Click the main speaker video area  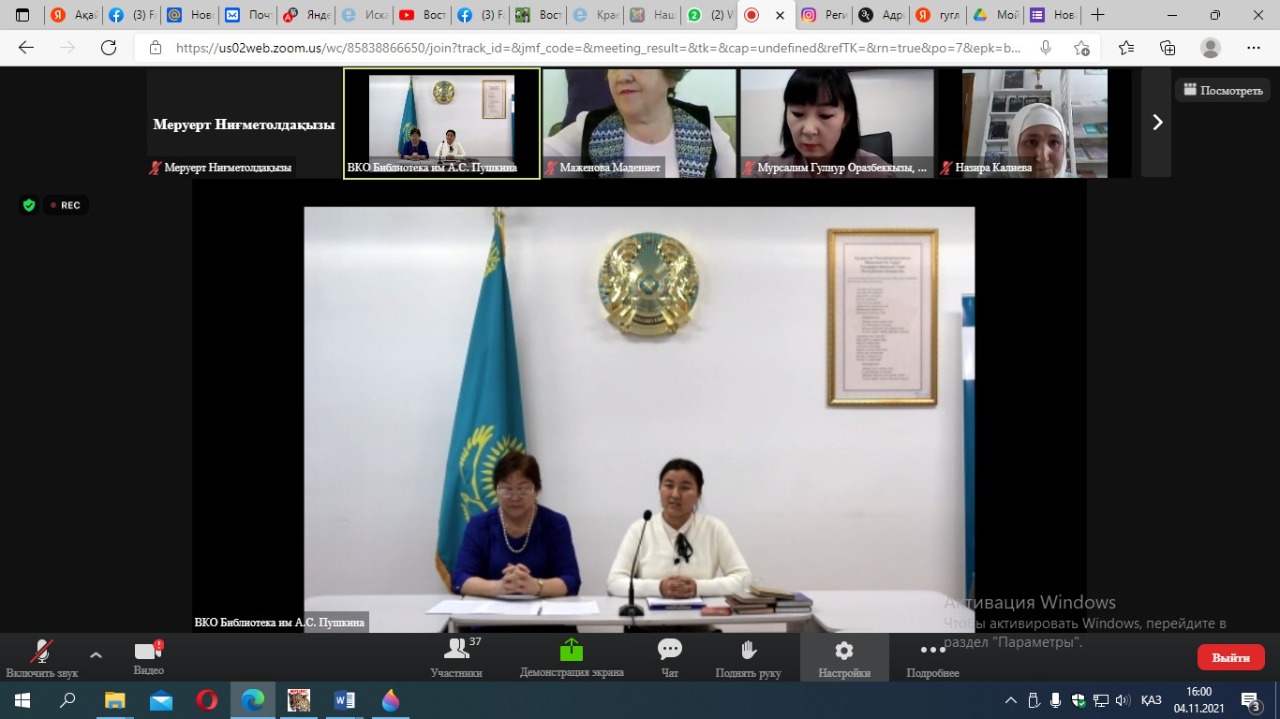click(x=639, y=419)
